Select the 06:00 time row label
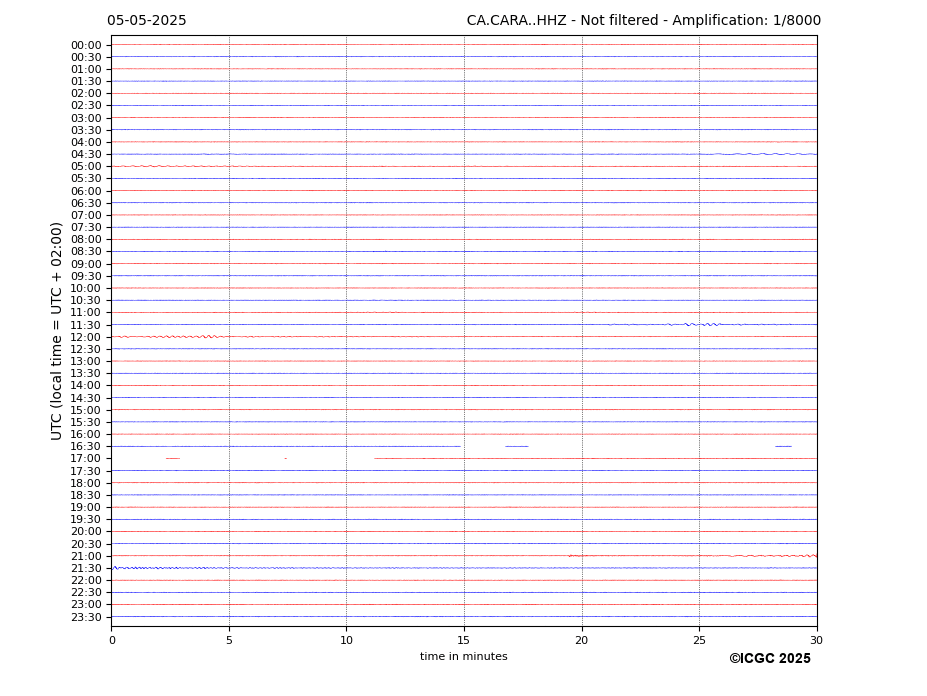This screenshot has width=927, height=696. click(x=86, y=191)
